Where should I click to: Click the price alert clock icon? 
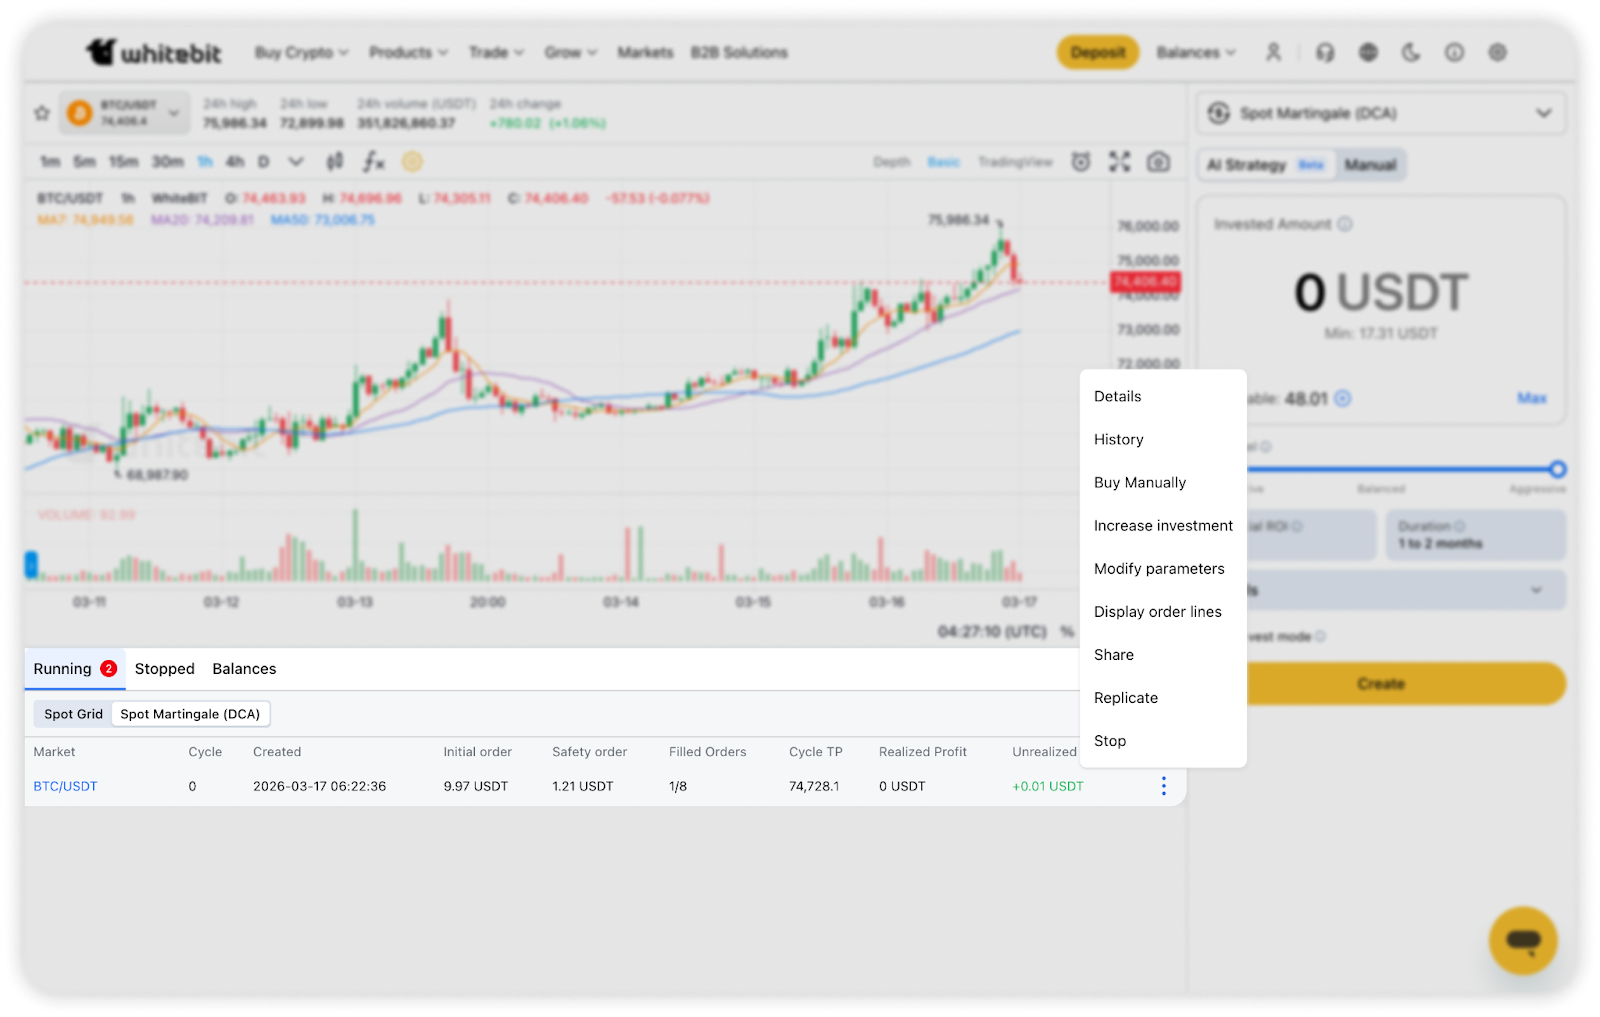coord(1081,162)
